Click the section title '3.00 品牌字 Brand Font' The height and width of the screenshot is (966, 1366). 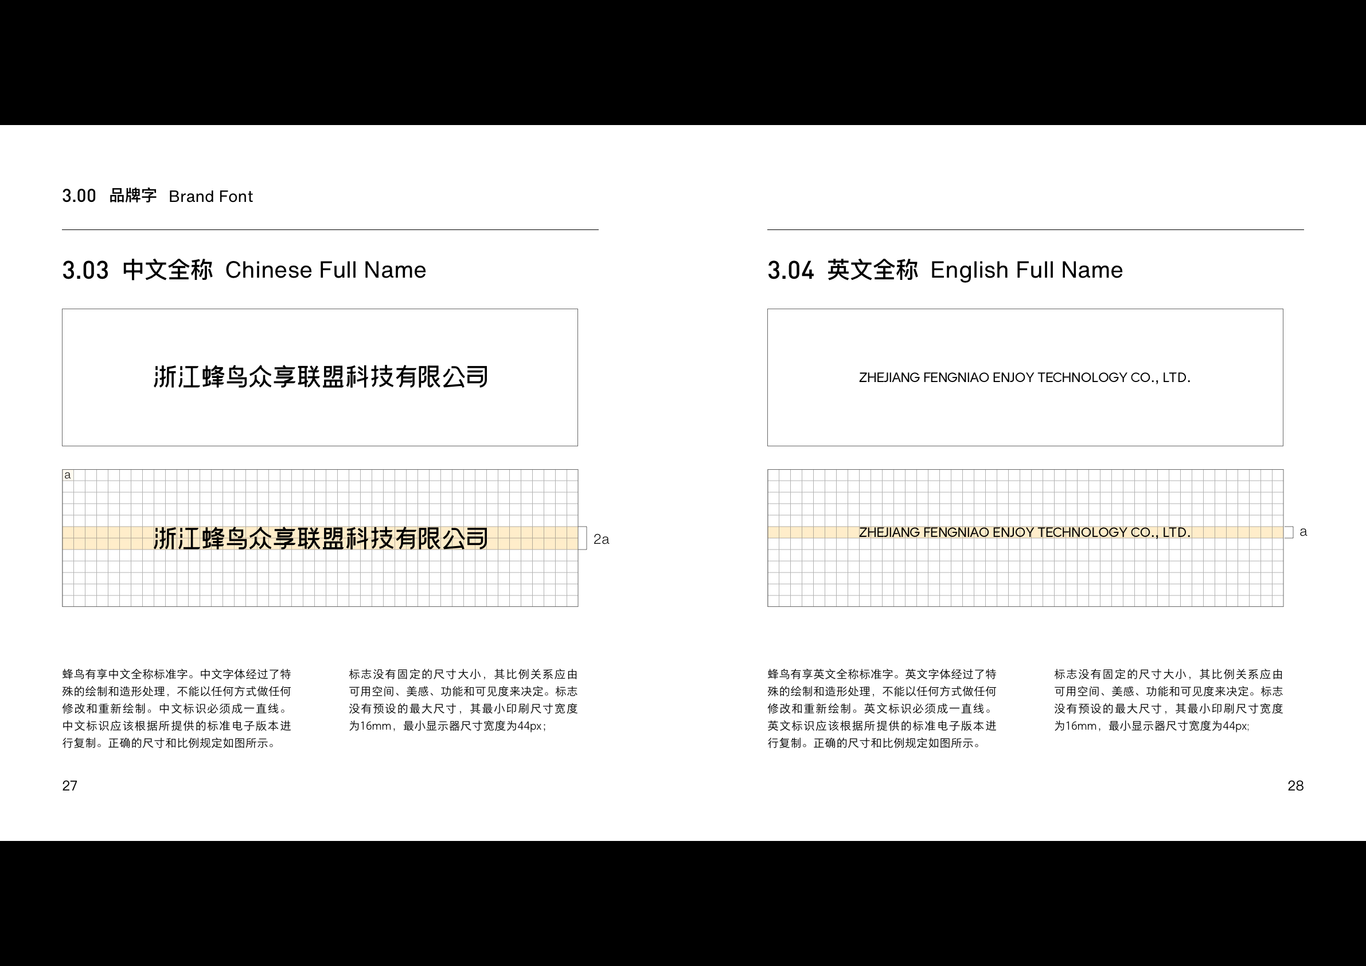[x=157, y=196]
